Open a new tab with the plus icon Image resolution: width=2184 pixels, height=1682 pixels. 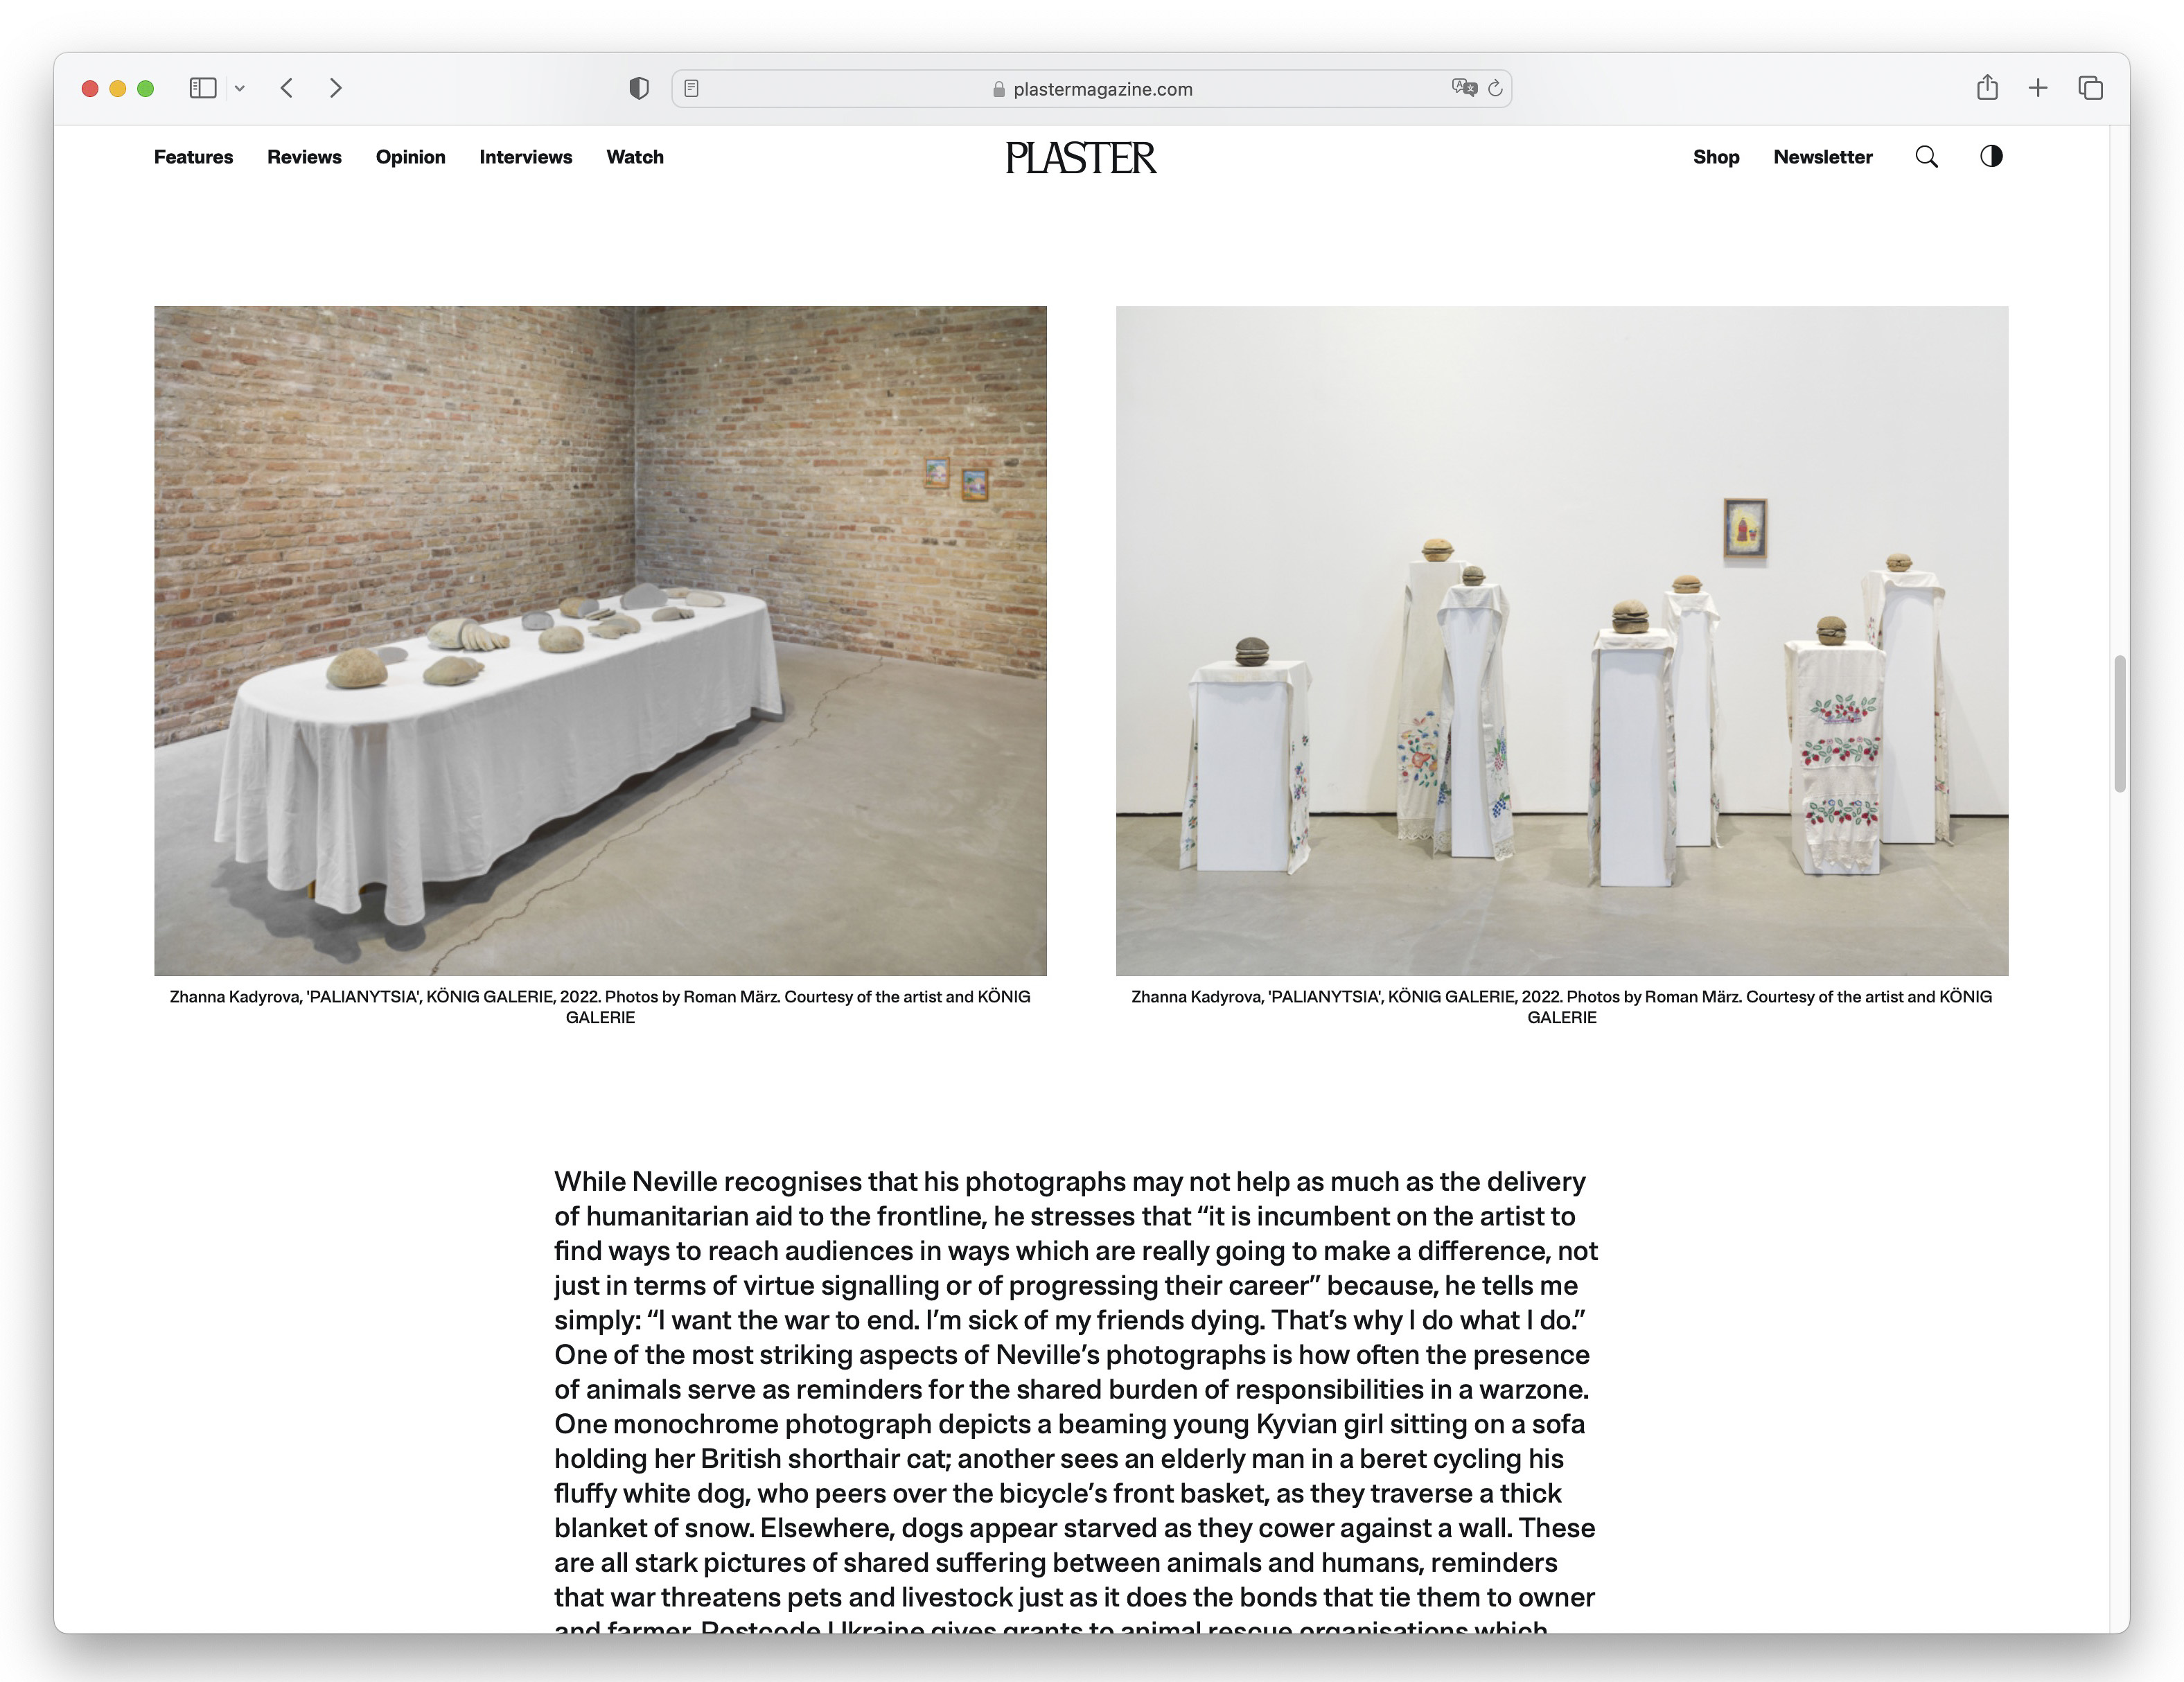click(x=2038, y=88)
